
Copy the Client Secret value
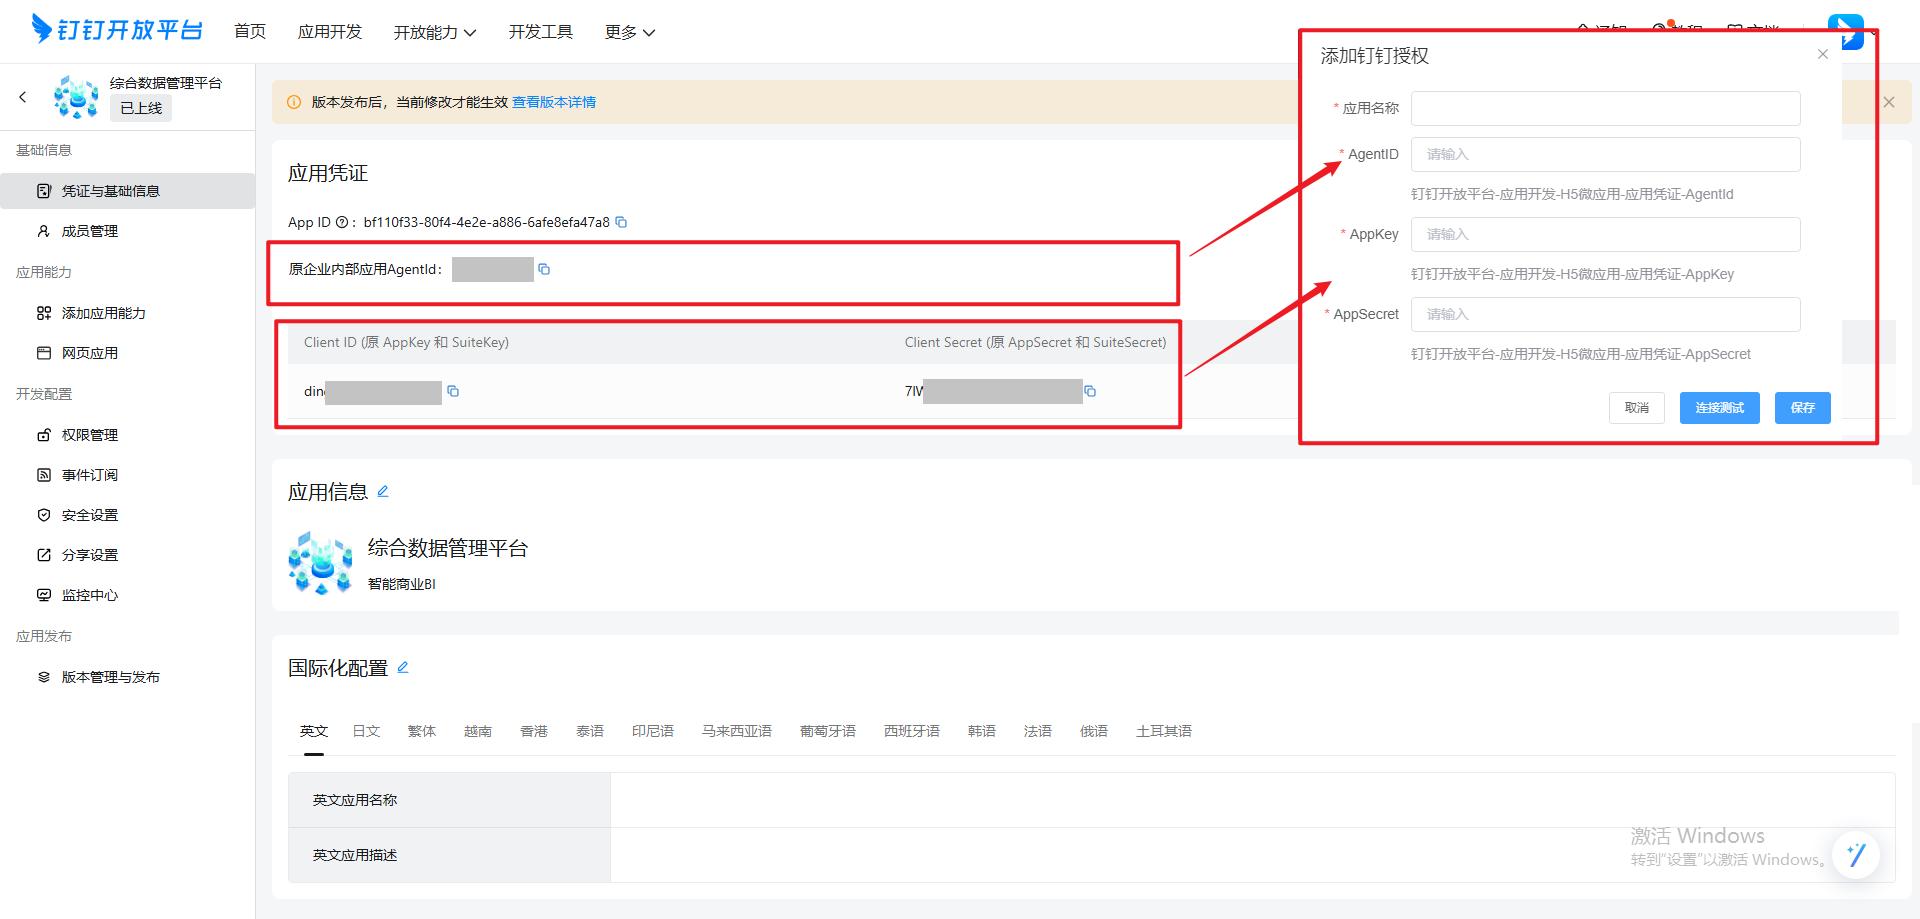[1090, 391]
